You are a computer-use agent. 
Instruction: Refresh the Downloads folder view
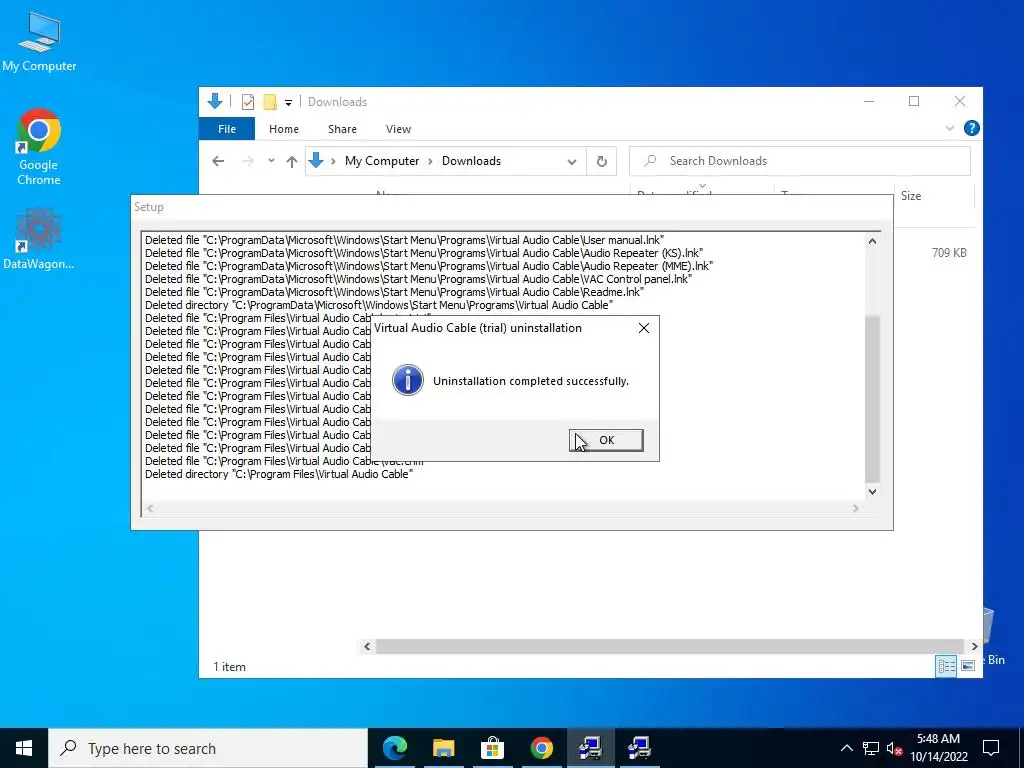pos(601,161)
